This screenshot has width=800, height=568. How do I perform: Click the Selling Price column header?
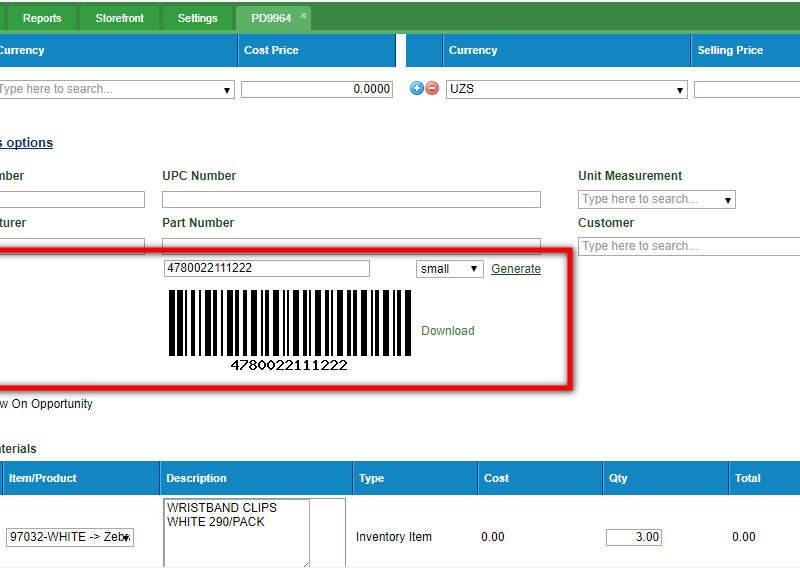tap(745, 51)
